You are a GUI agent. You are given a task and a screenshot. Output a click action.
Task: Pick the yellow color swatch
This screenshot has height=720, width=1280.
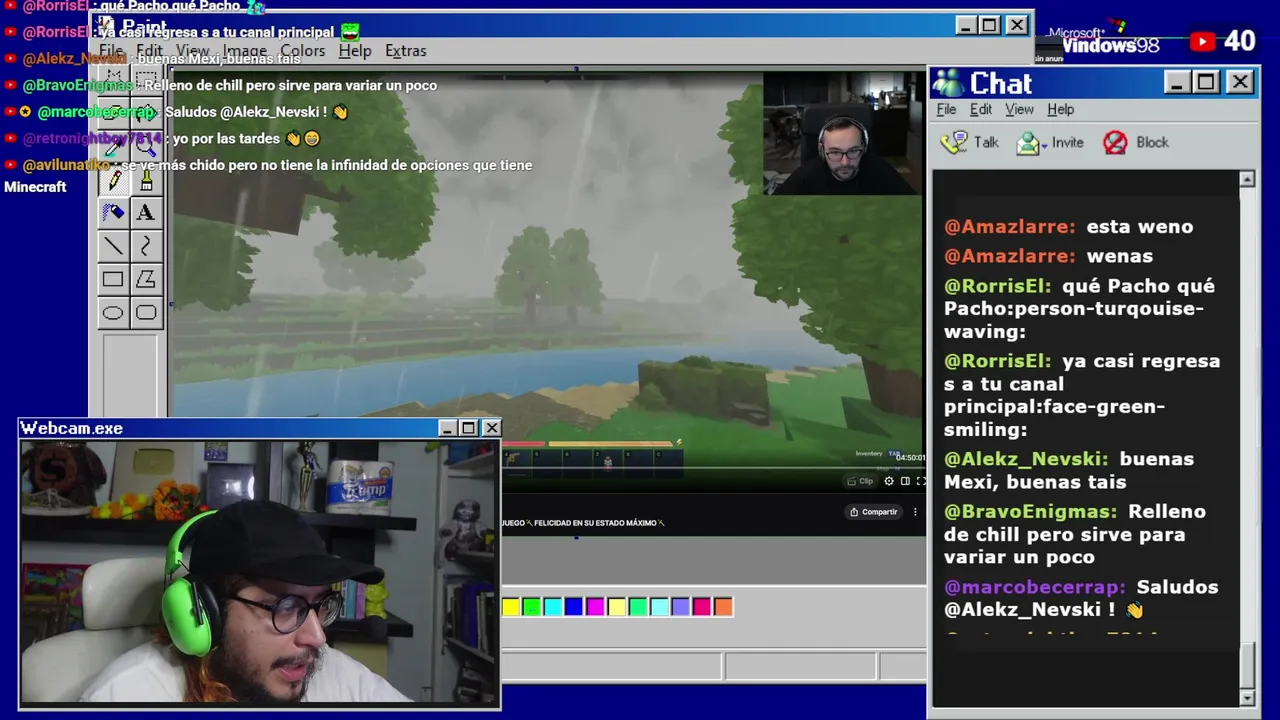511,606
